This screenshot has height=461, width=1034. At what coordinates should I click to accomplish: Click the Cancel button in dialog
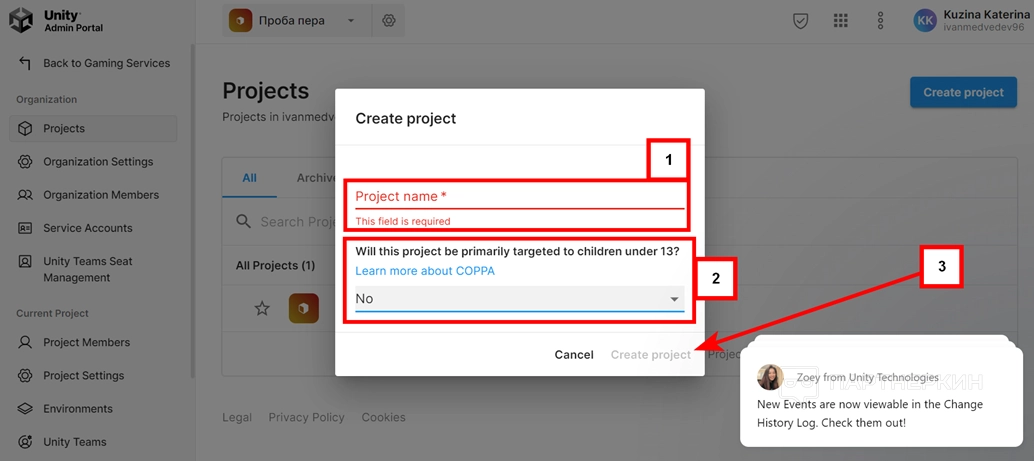(x=574, y=355)
